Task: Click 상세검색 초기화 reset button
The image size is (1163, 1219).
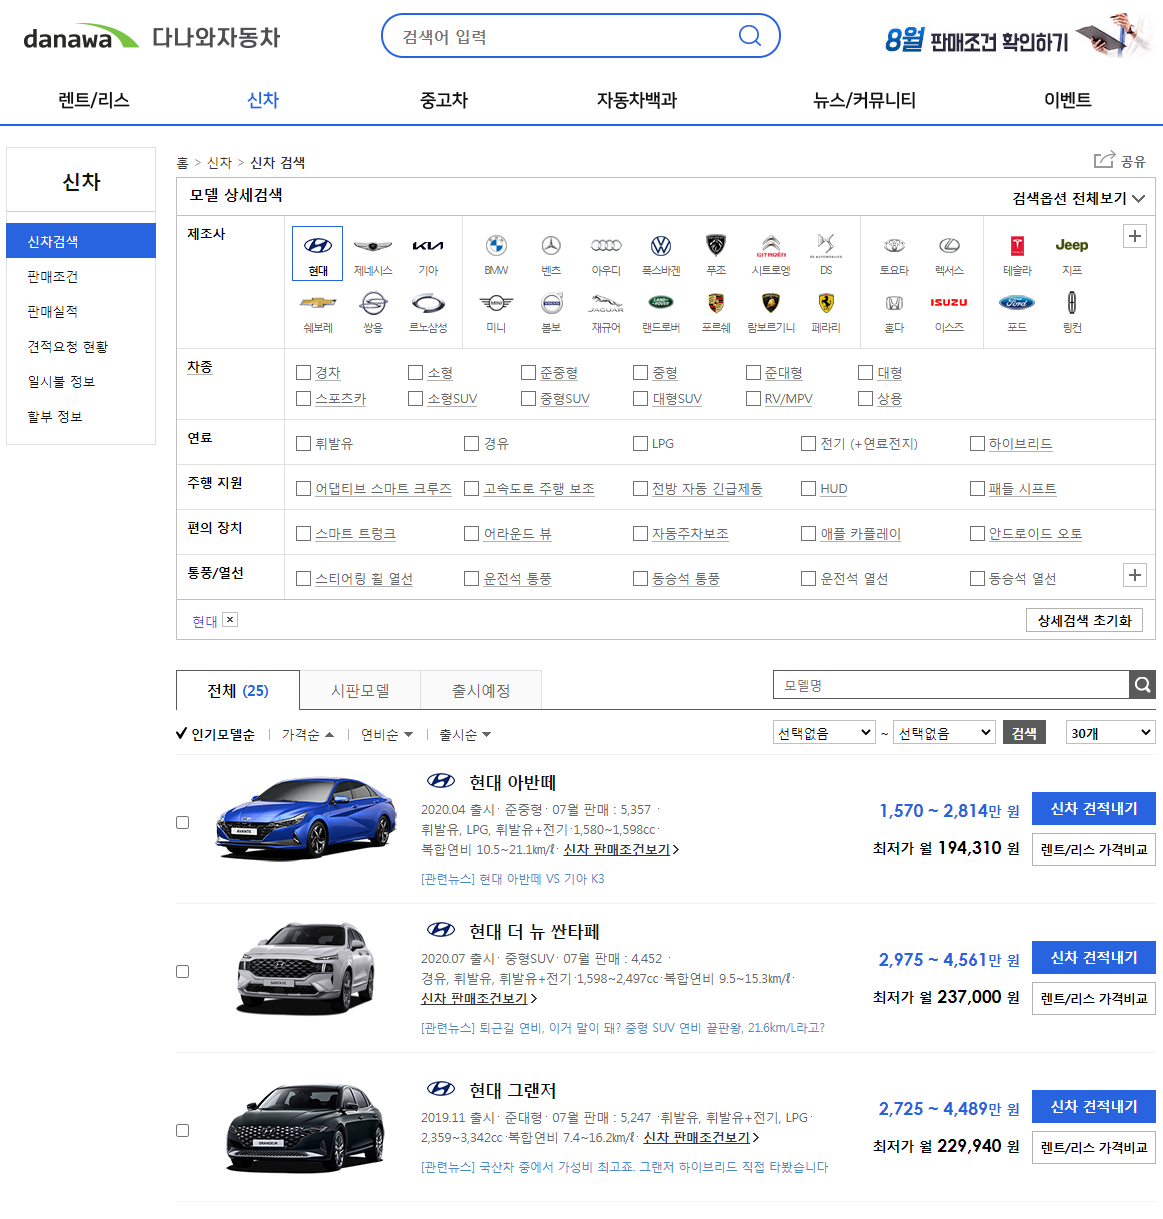Action: (x=1084, y=620)
